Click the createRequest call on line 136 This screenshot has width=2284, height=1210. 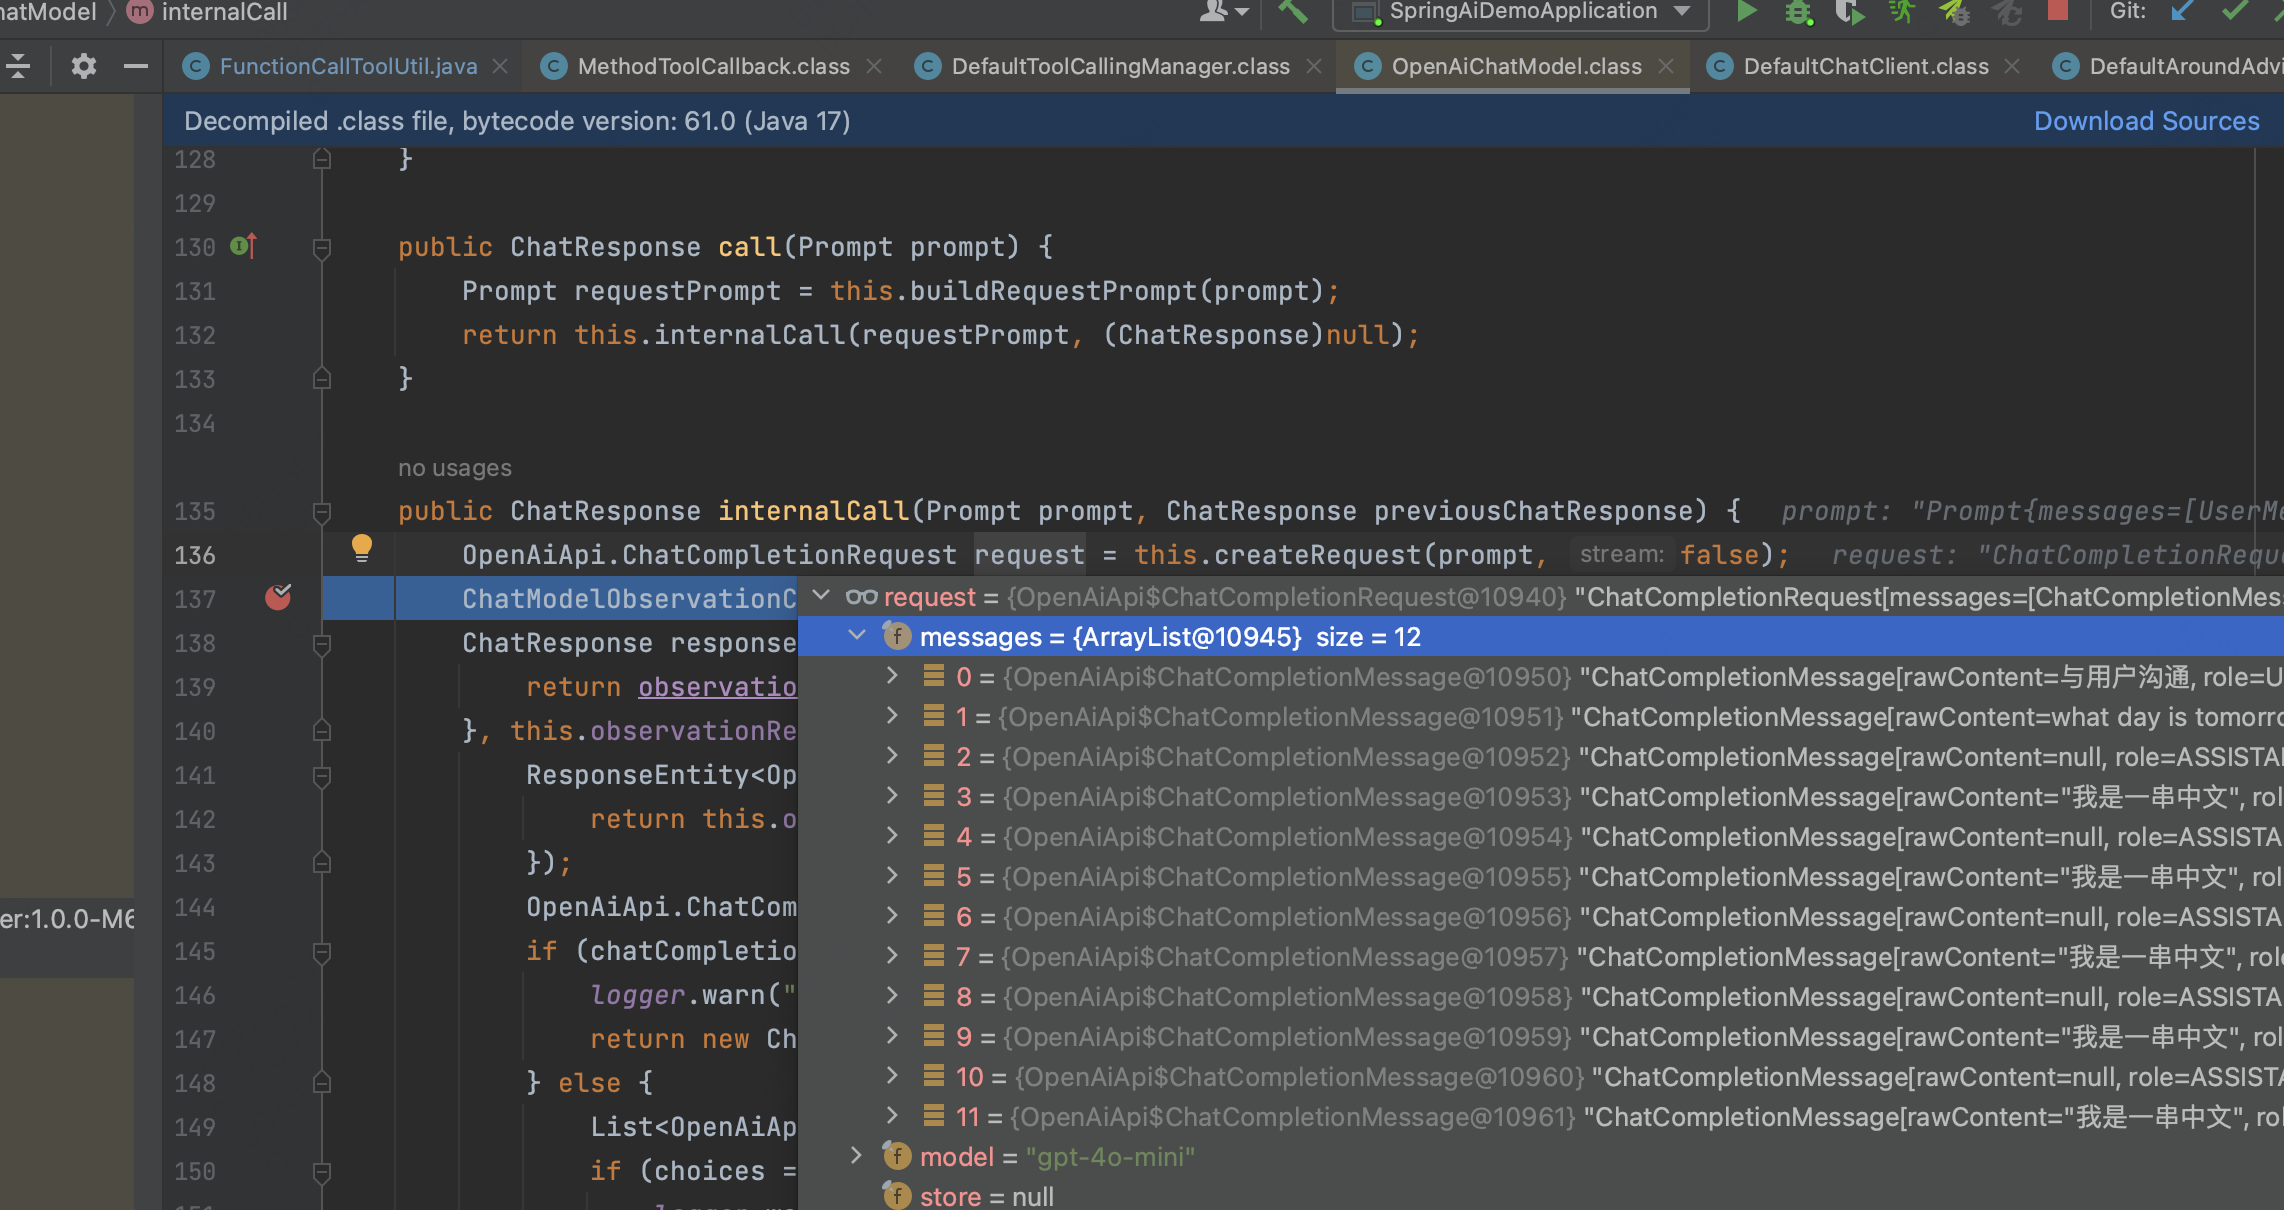[1318, 555]
